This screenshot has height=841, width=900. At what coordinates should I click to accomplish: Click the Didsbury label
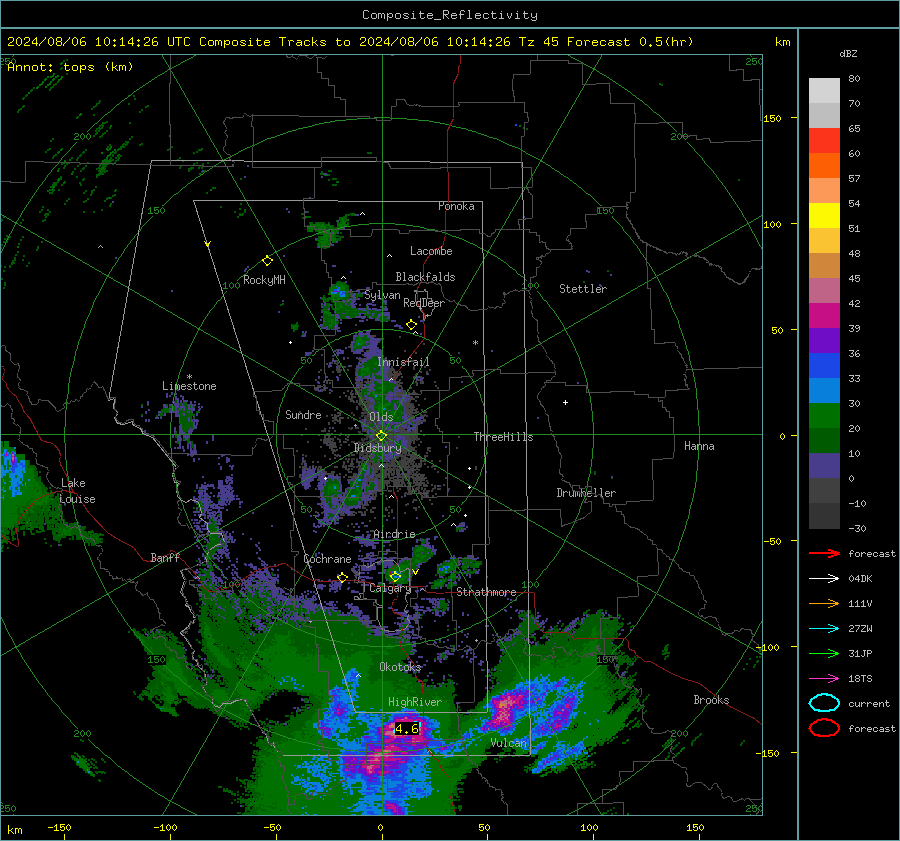(378, 448)
